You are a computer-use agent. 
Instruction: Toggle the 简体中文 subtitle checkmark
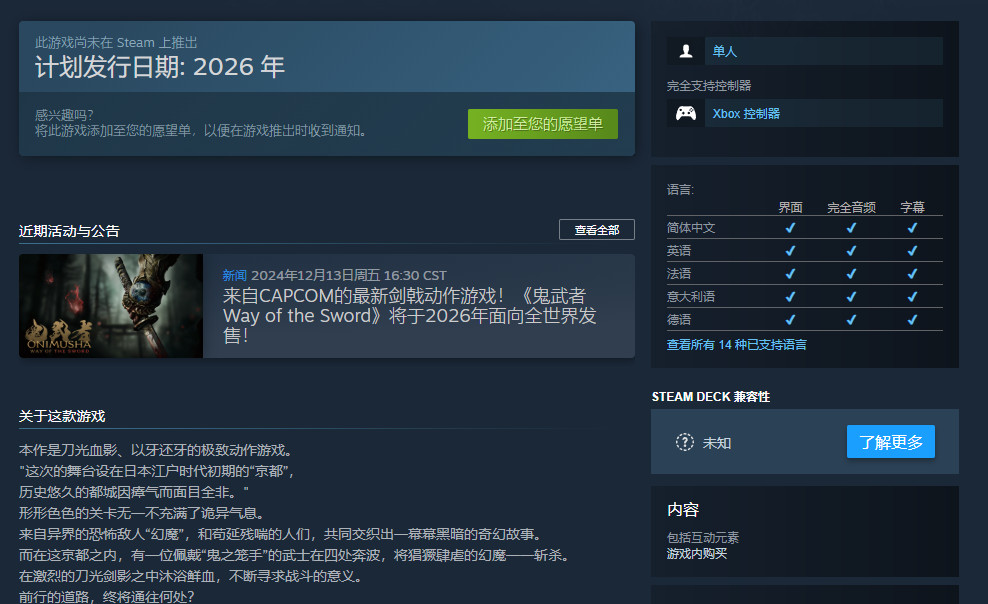912,227
